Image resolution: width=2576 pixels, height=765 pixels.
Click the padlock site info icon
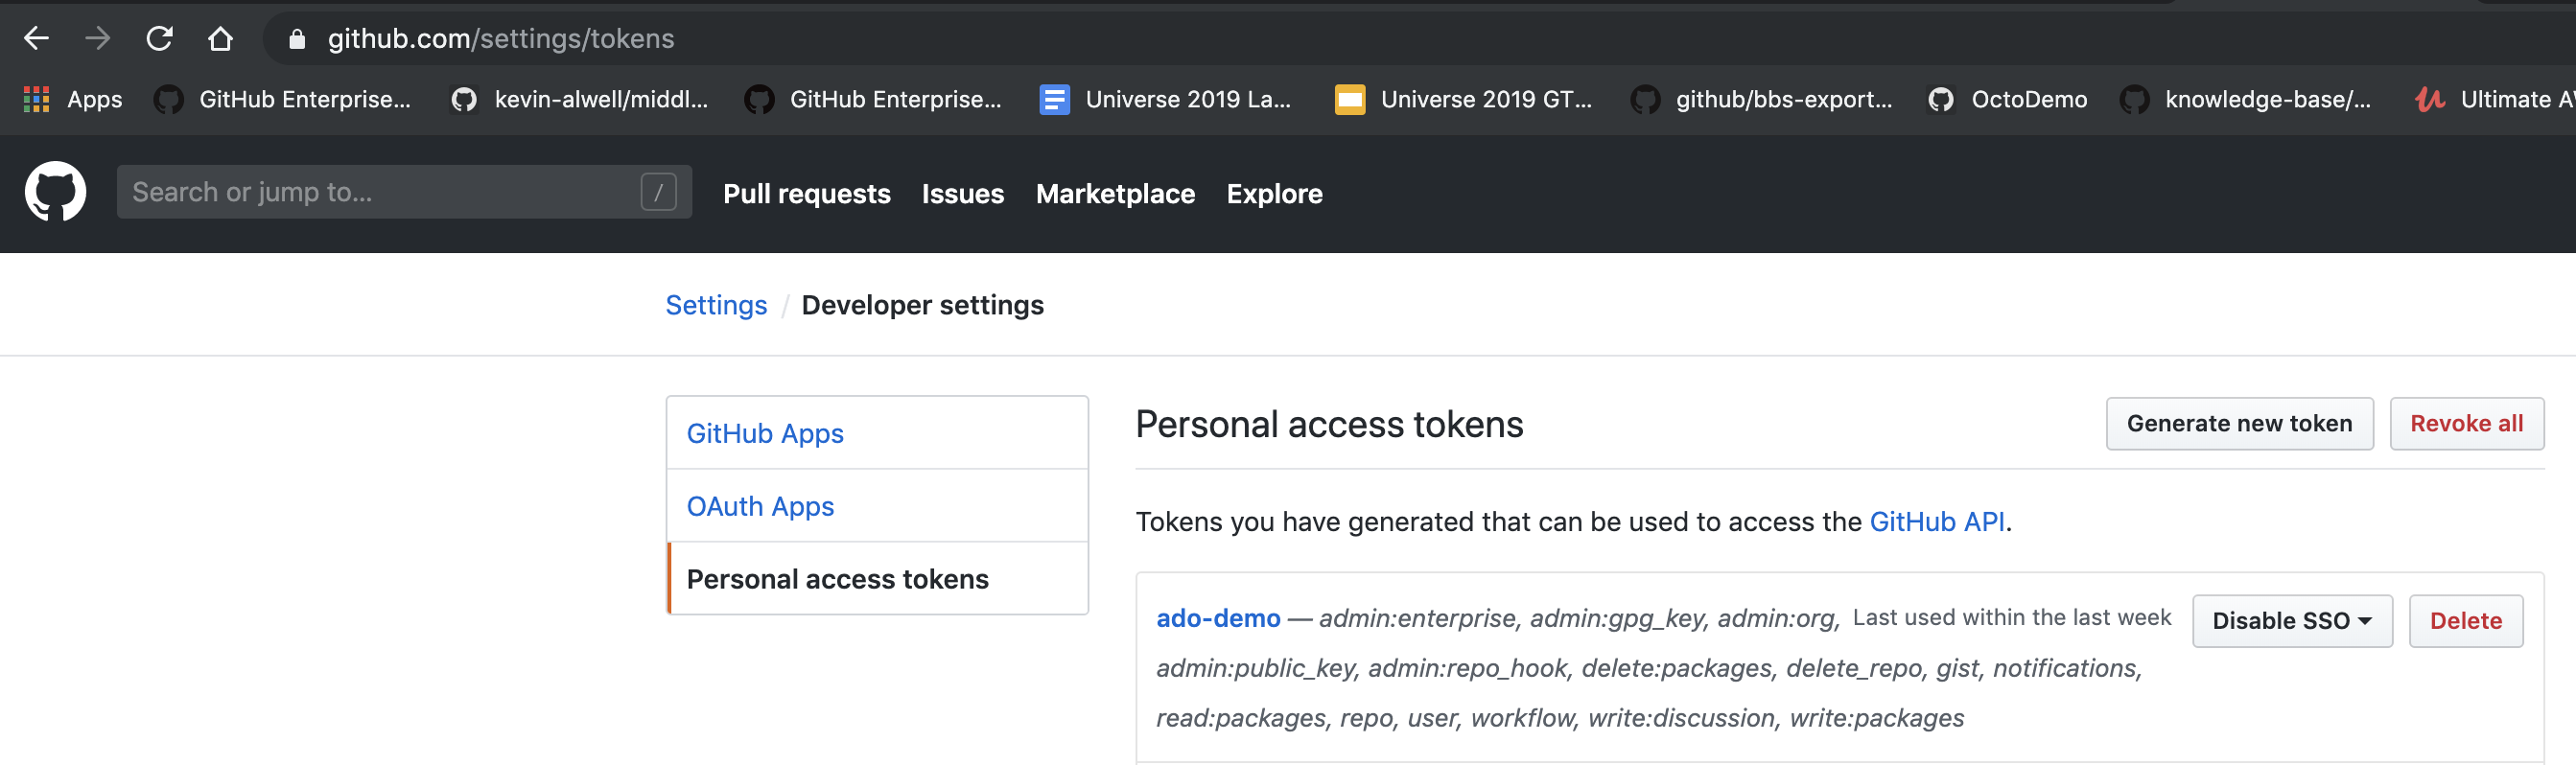296,39
